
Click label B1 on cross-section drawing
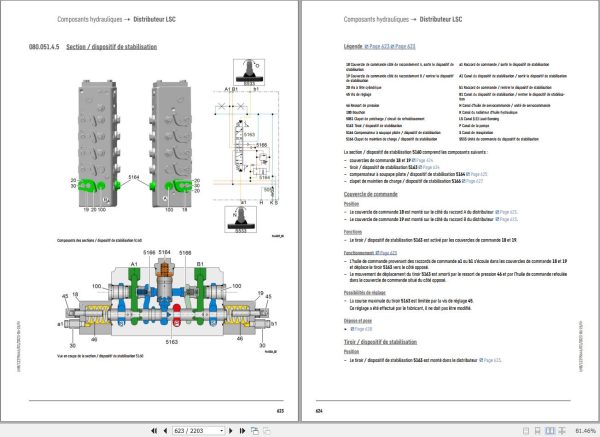[200, 264]
